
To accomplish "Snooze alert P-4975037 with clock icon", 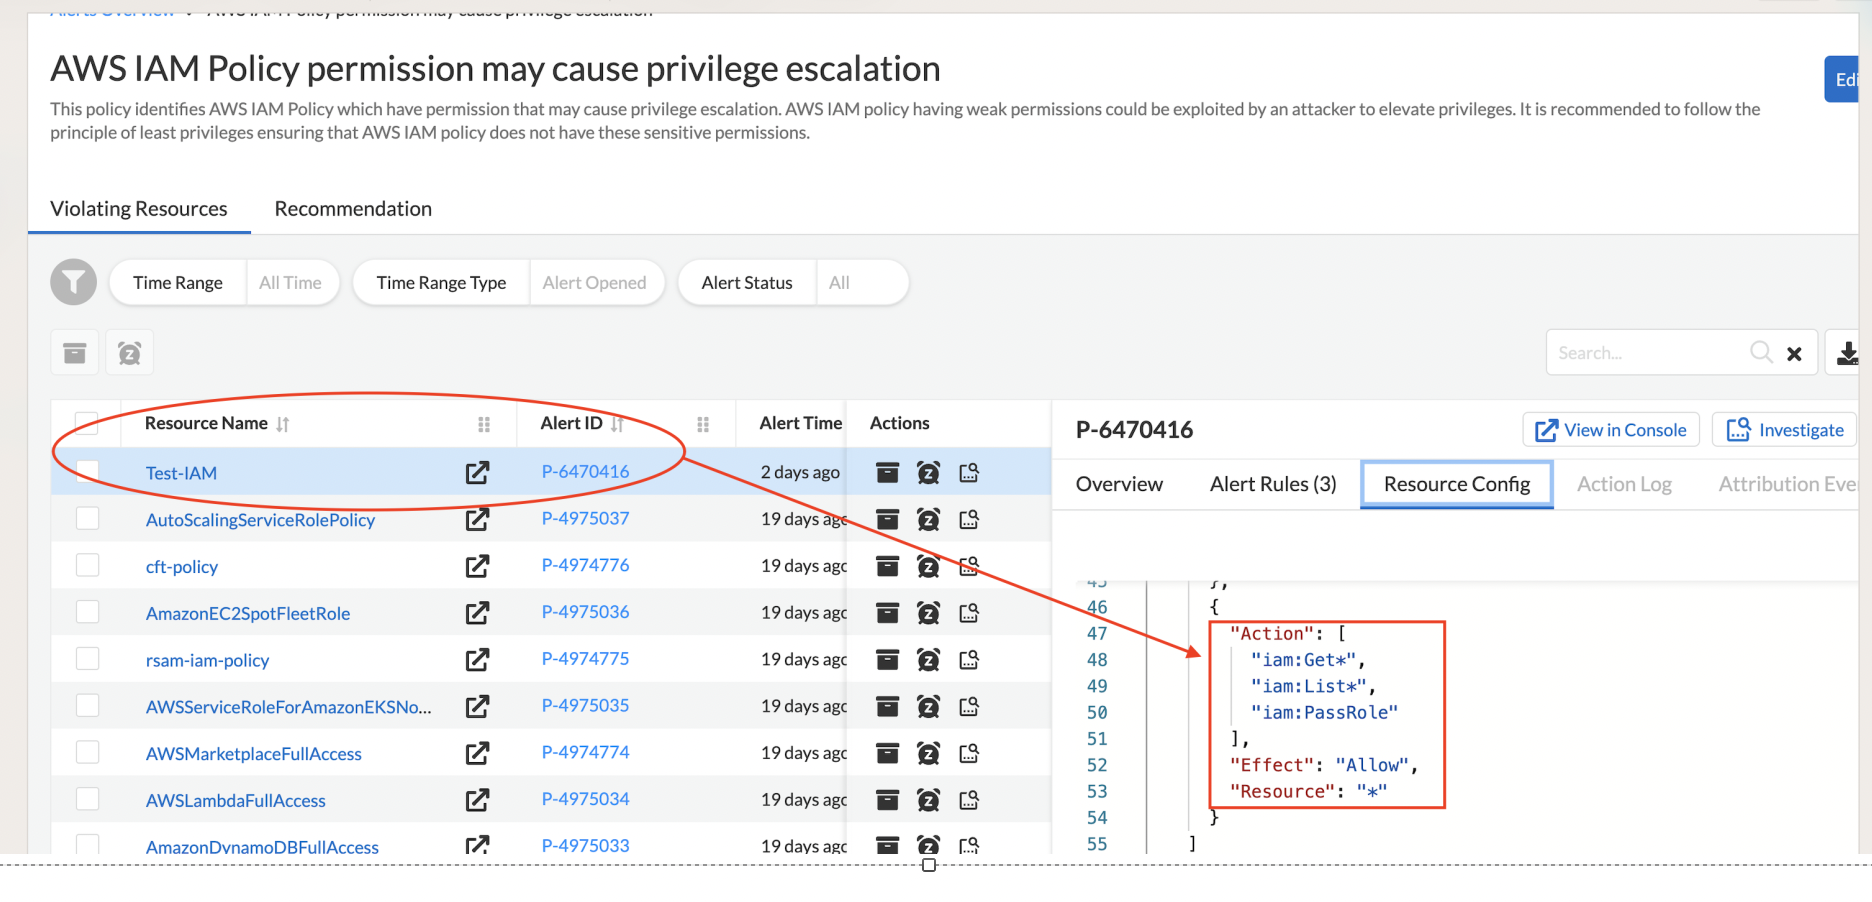I will pos(928,519).
